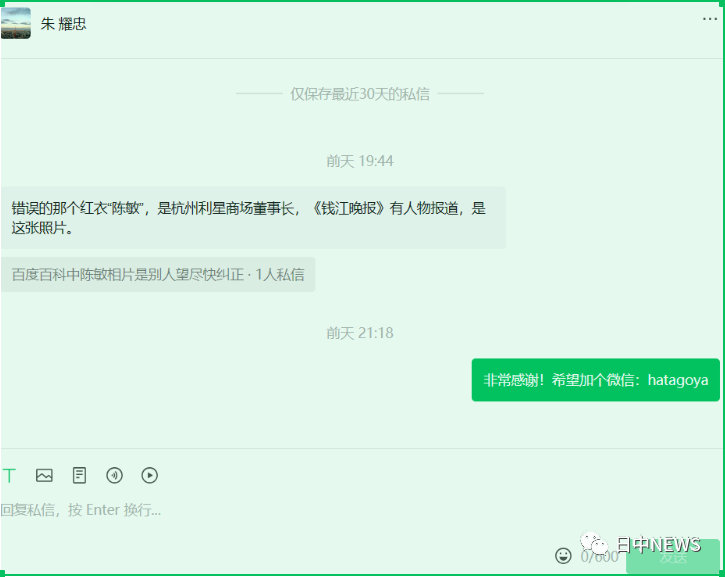Click 朱耀忠's profile avatar

tap(16, 23)
